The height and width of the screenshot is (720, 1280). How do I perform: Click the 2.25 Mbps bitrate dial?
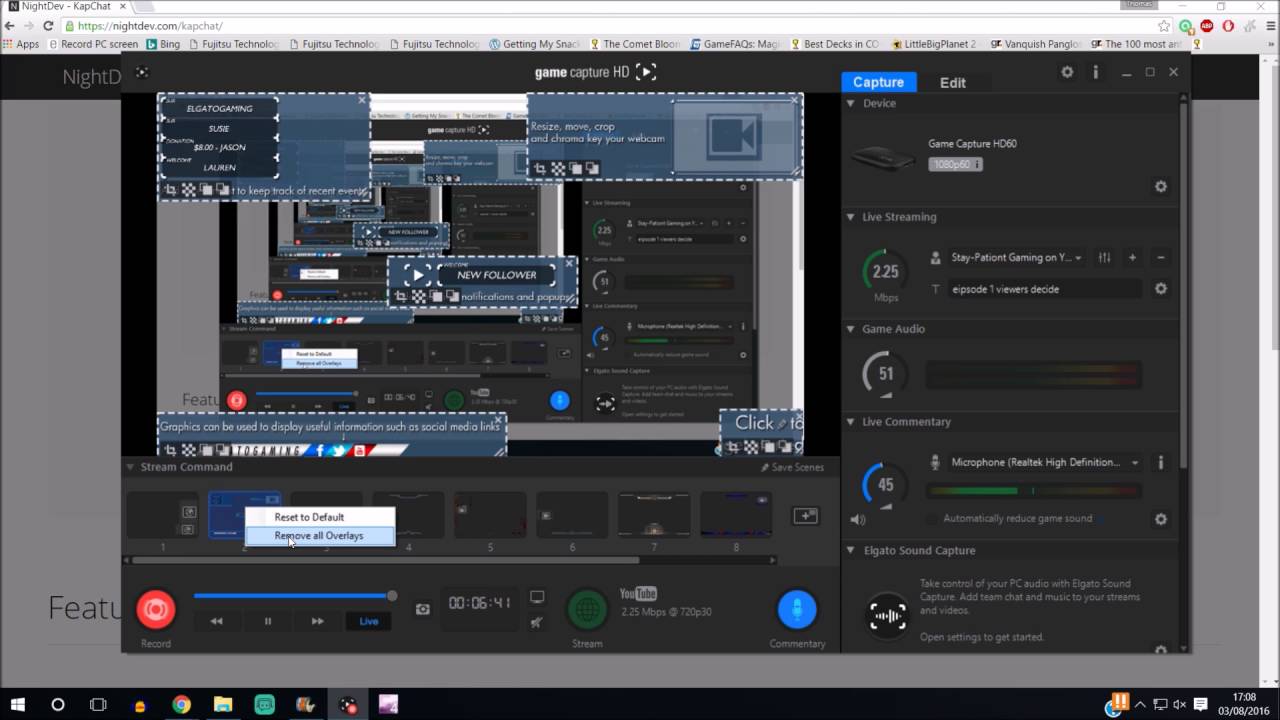[885, 272]
